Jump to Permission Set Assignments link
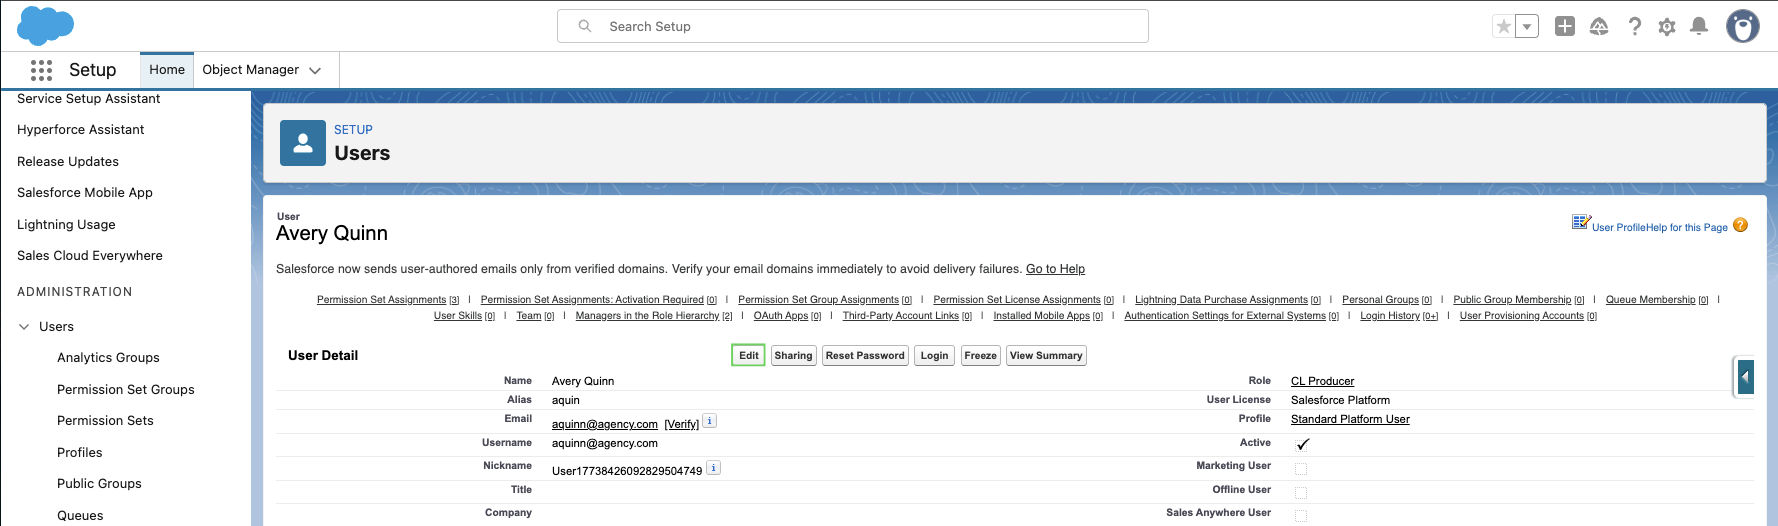 388,300
